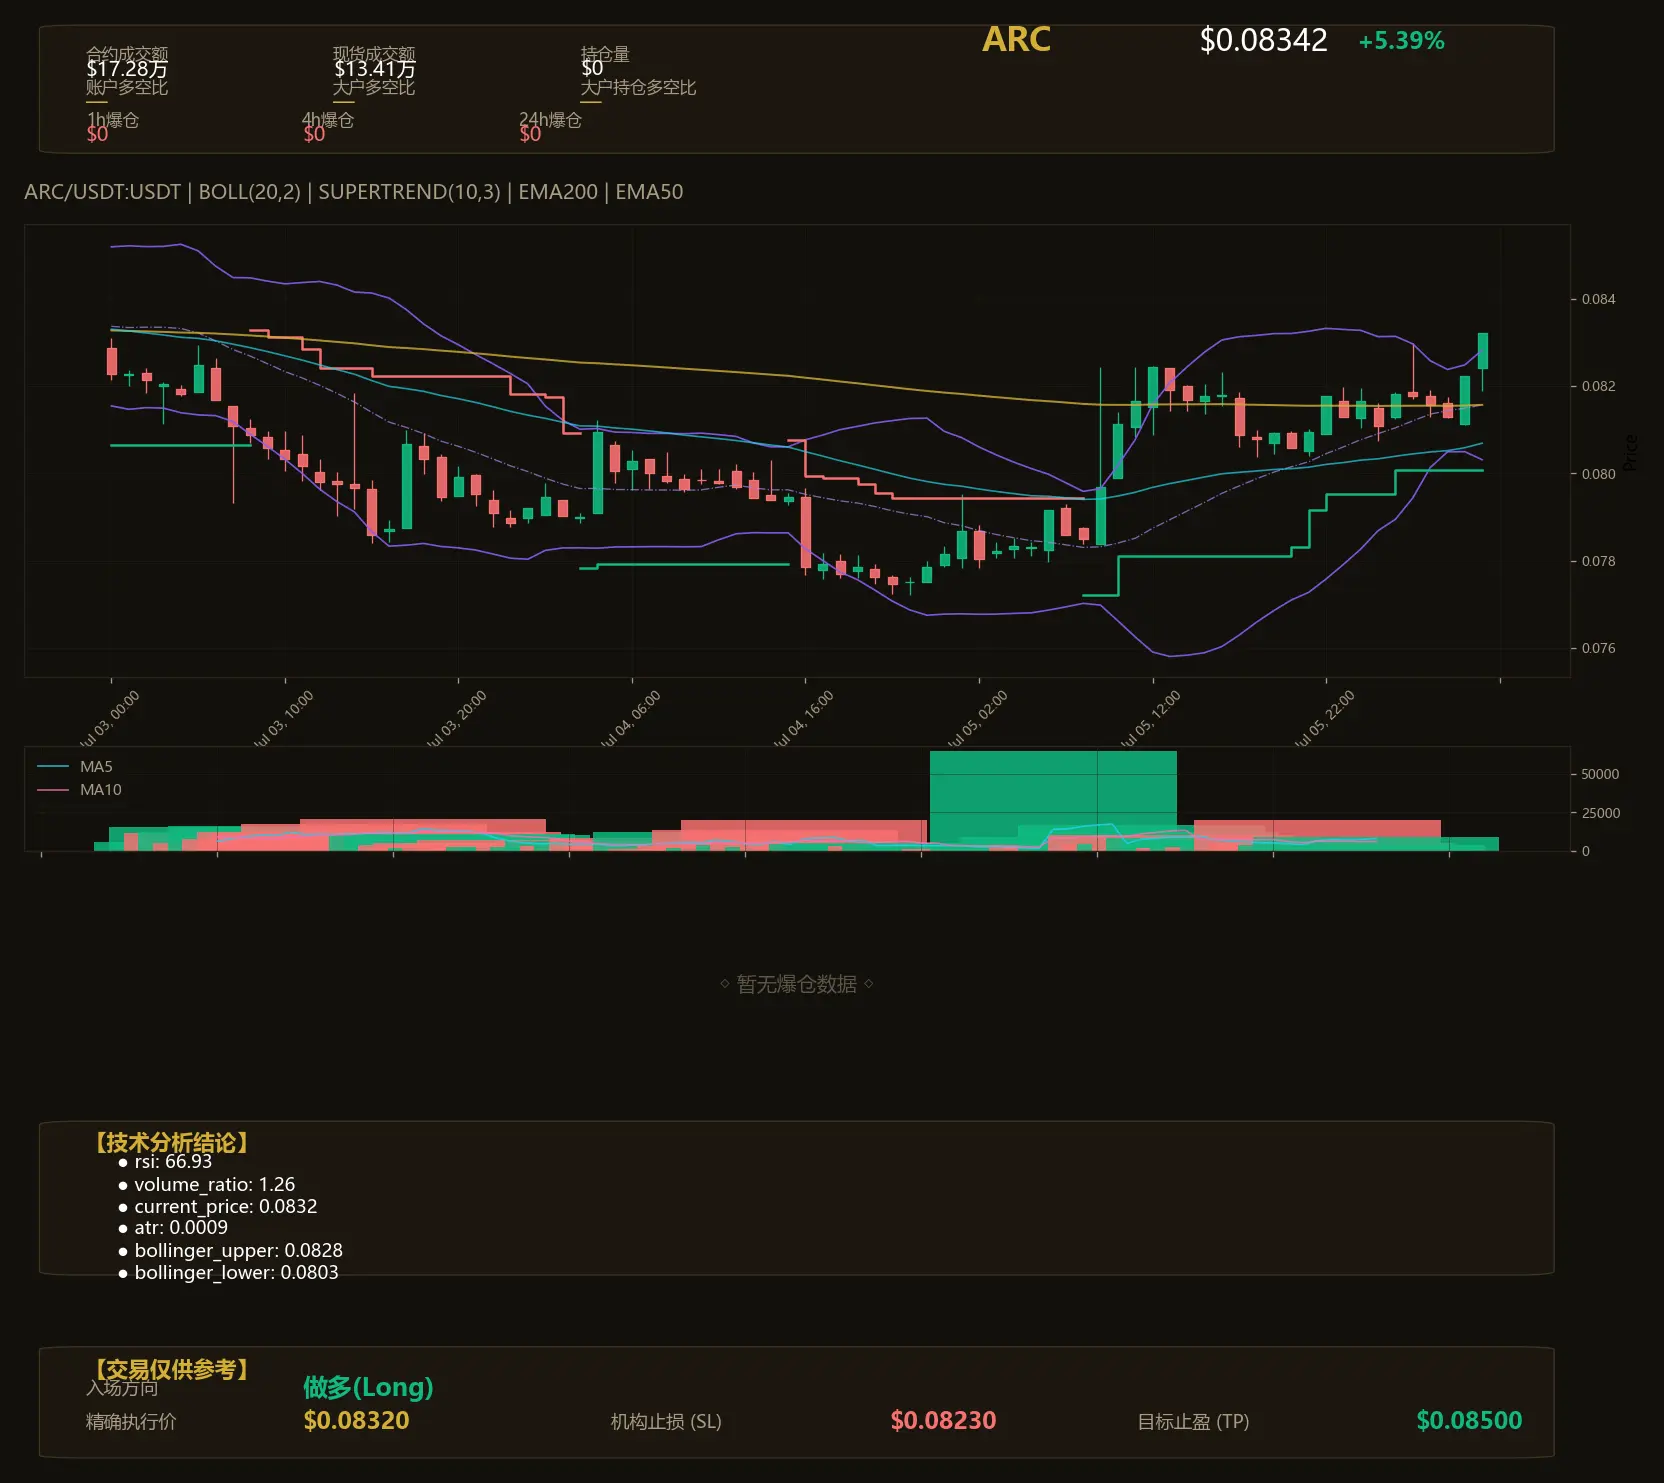Viewport: 1664px width, 1483px height.
Task: Click the MA10 legend entry
Action: 79,790
